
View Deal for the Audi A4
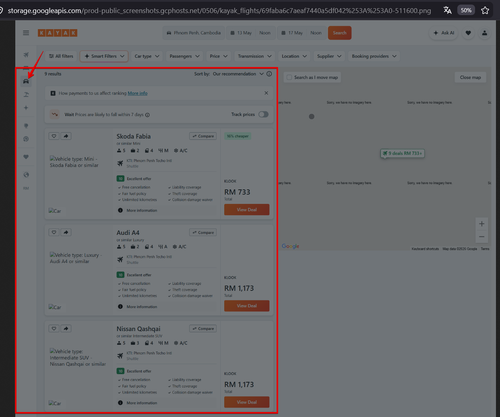pyautogui.click(x=247, y=306)
